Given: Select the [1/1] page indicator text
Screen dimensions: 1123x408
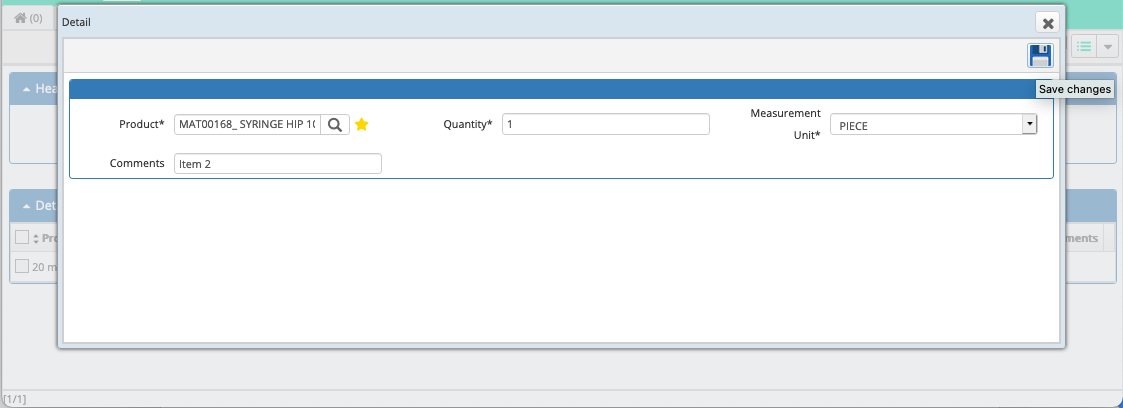Looking at the screenshot, I should click(x=15, y=399).
